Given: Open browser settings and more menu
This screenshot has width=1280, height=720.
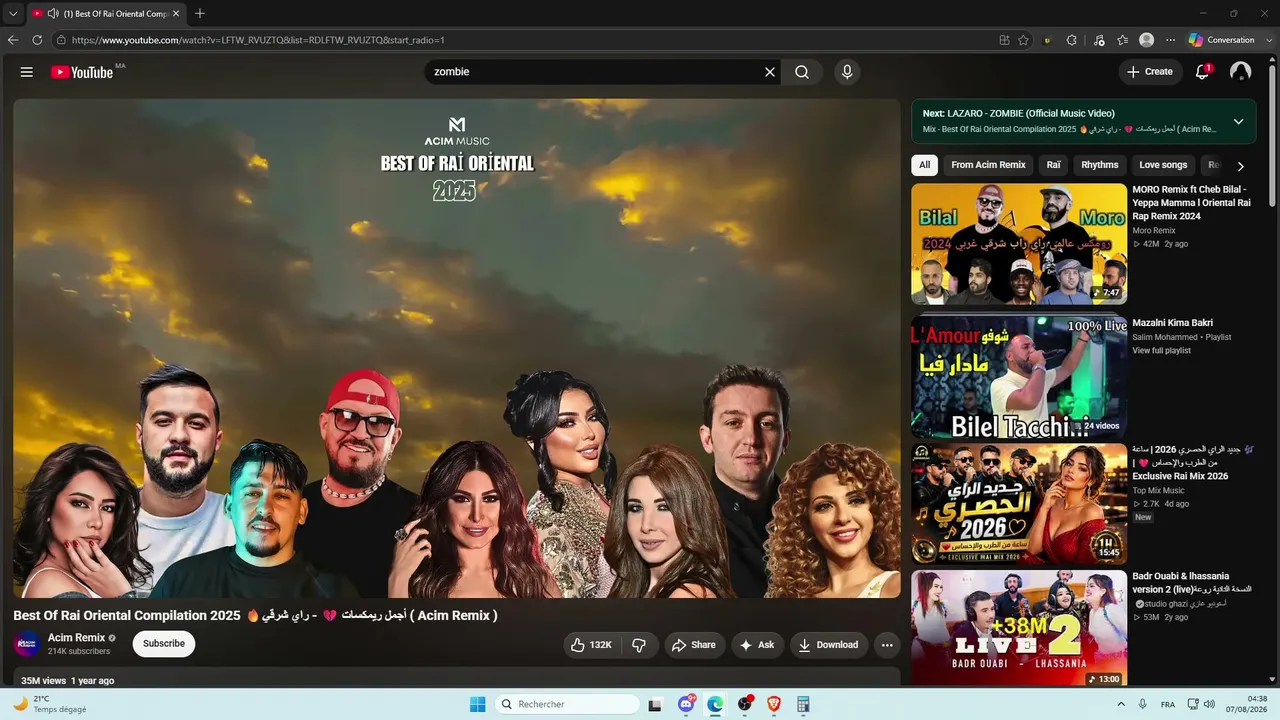Looking at the screenshot, I should point(1170,40).
